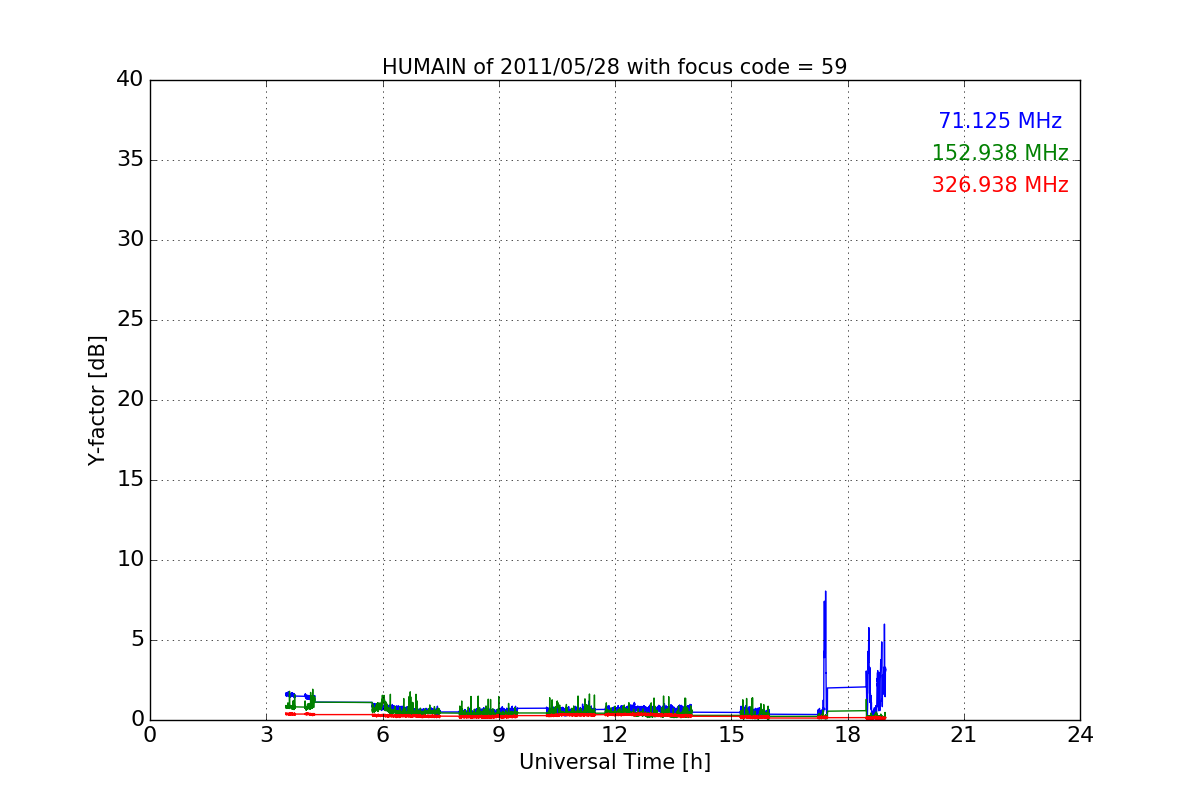Click the x-axis tick label '18'
This screenshot has width=1200, height=800.
pos(848,735)
